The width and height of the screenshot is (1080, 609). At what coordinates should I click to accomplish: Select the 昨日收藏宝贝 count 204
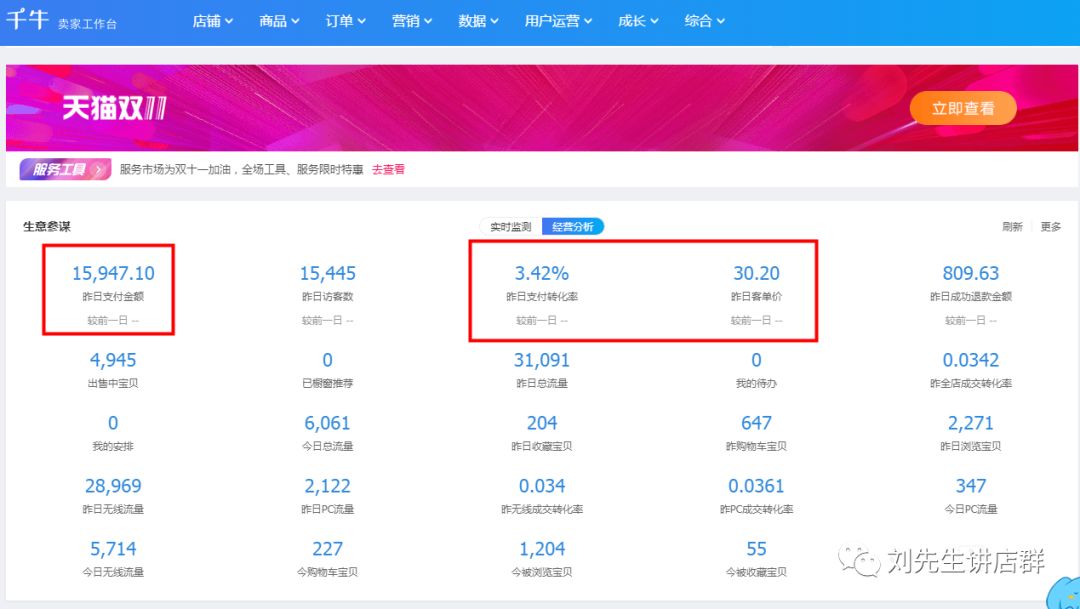pyautogui.click(x=542, y=423)
